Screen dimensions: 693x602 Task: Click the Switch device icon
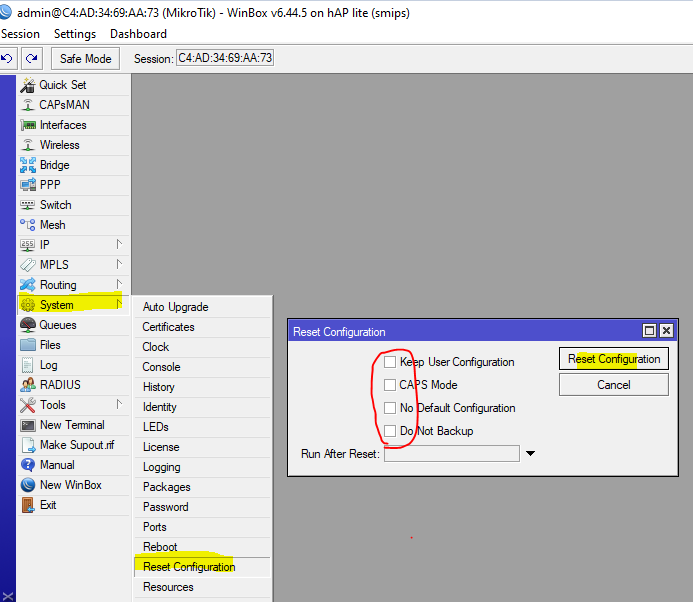click(x=27, y=205)
